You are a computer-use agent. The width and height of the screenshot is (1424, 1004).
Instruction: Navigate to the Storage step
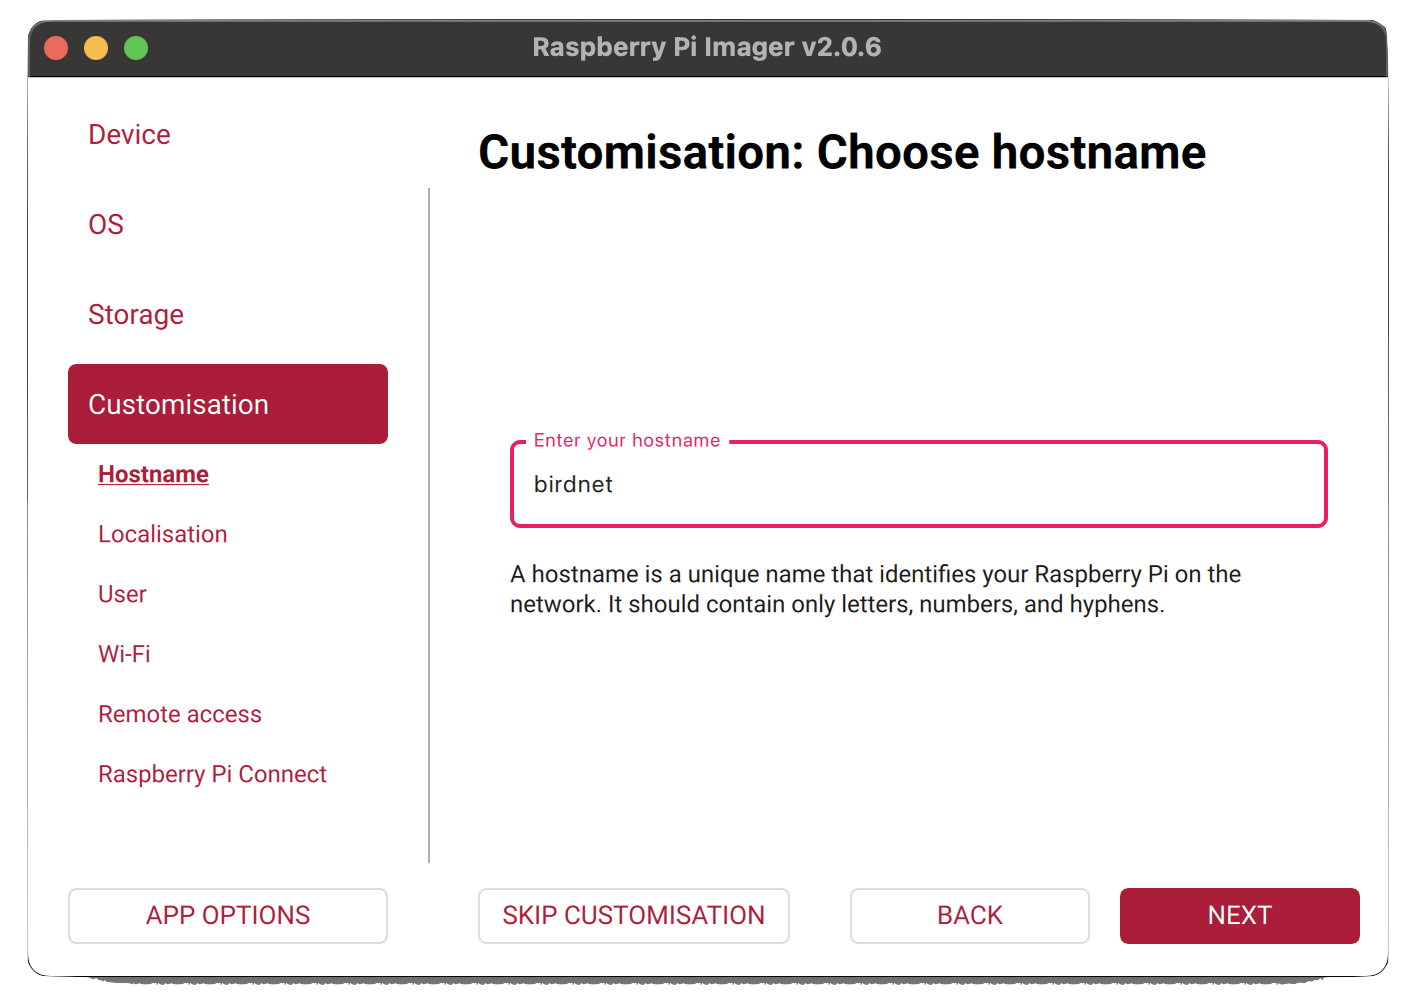coord(136,314)
